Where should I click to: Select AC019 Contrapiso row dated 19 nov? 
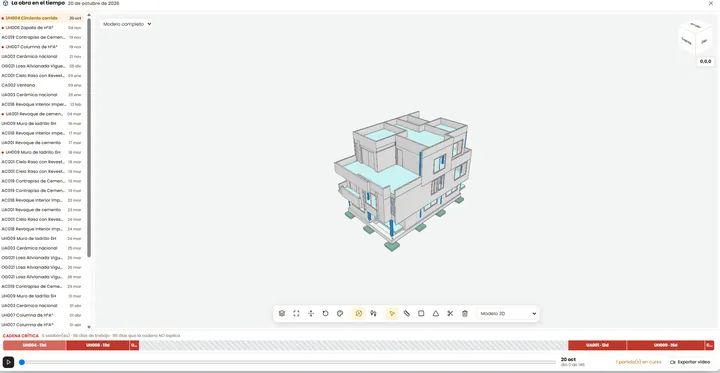tap(42, 37)
